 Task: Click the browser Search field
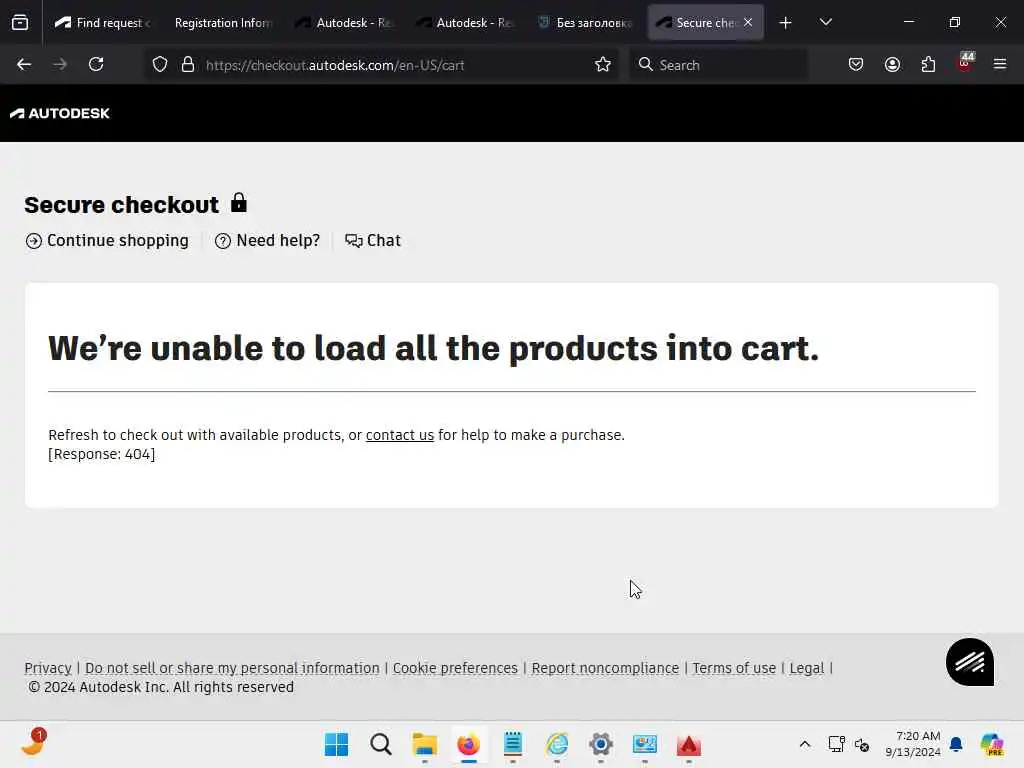pyautogui.click(x=718, y=65)
